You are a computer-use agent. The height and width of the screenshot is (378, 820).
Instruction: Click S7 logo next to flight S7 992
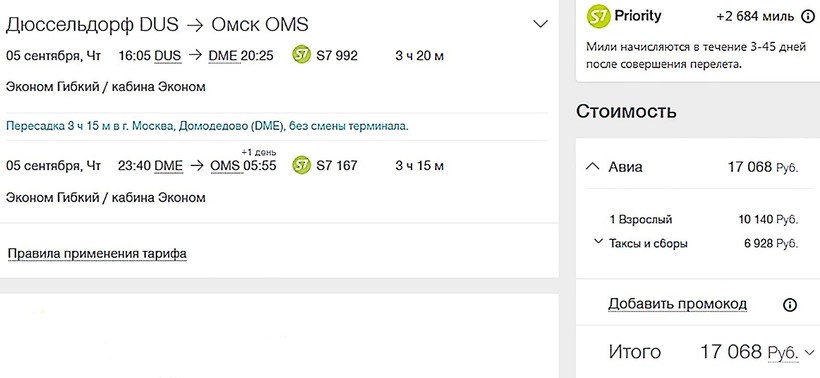[302, 55]
